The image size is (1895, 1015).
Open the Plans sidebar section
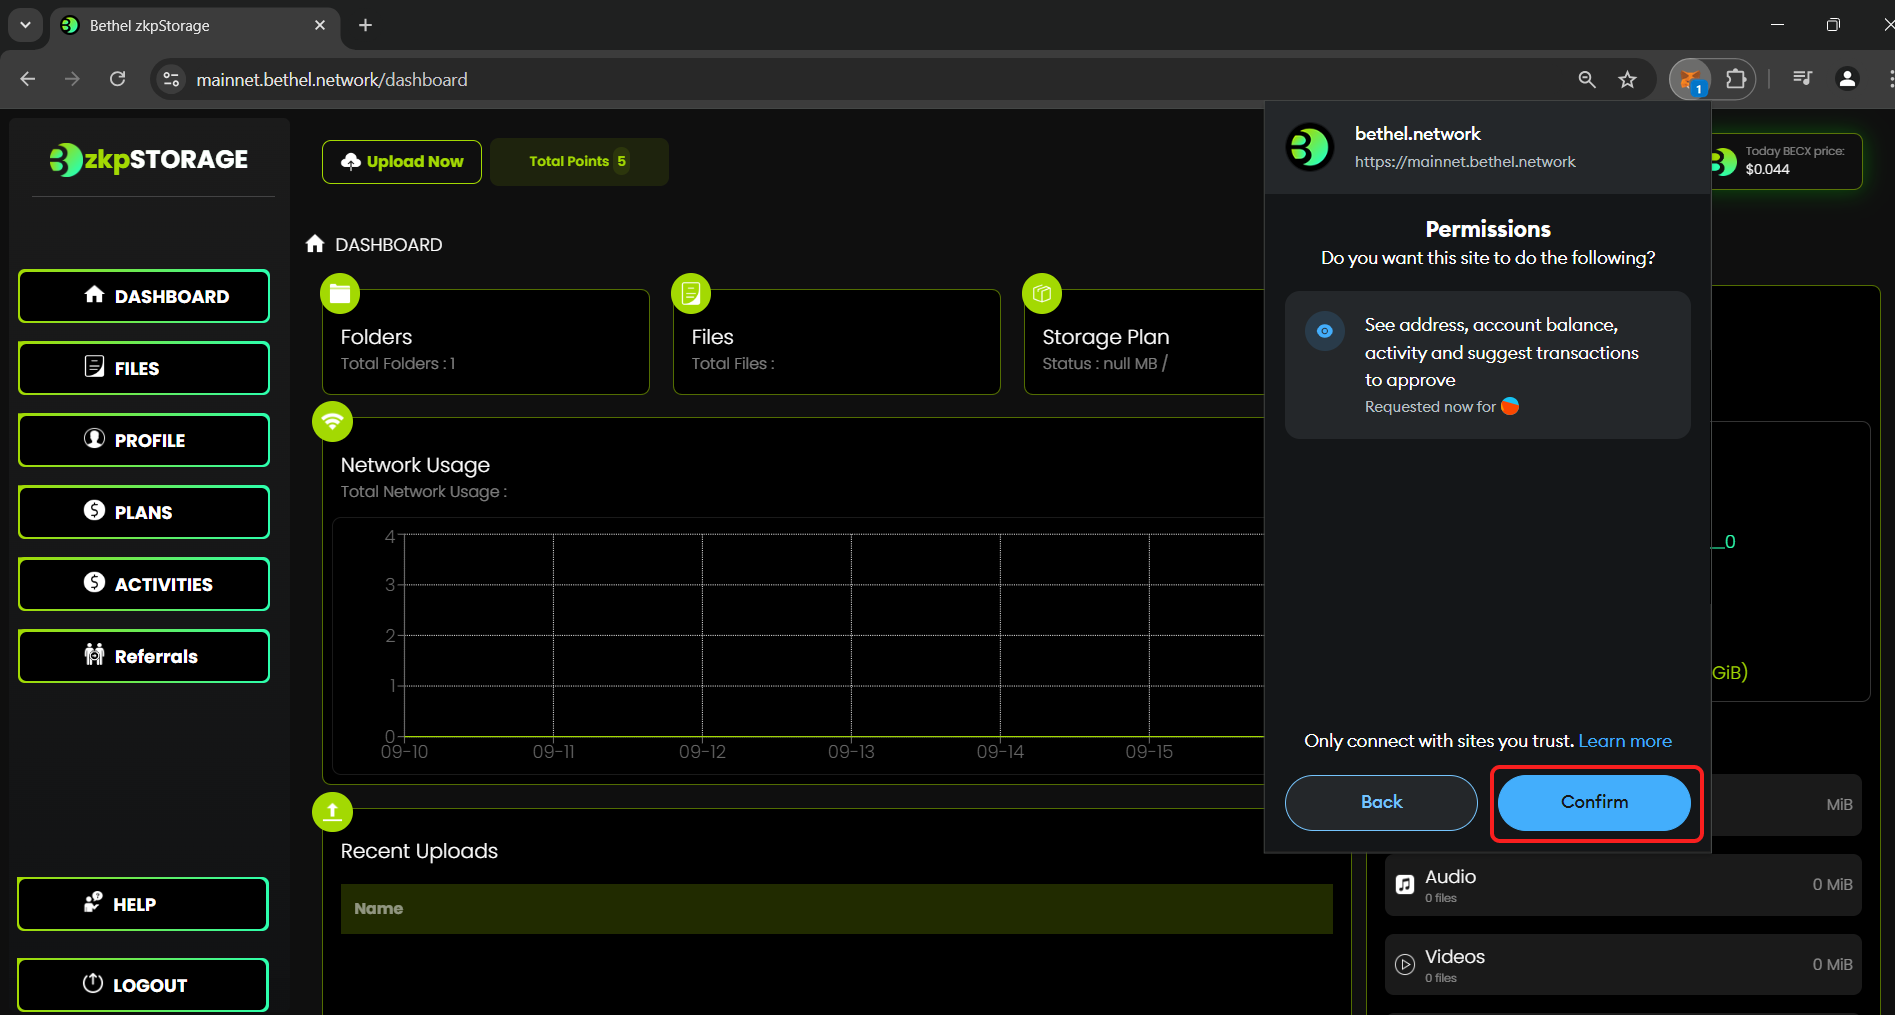pos(144,512)
